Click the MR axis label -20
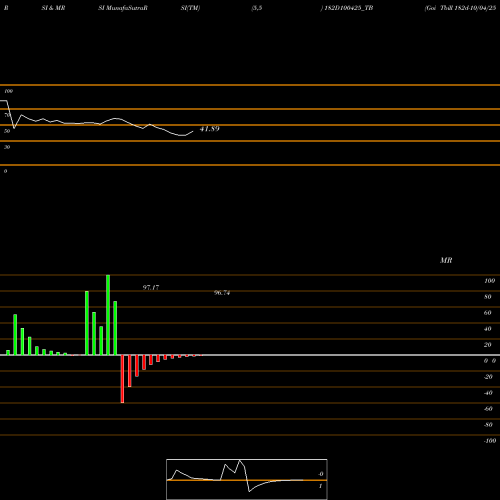Image resolution: width=500 pixels, height=500 pixels. click(488, 377)
